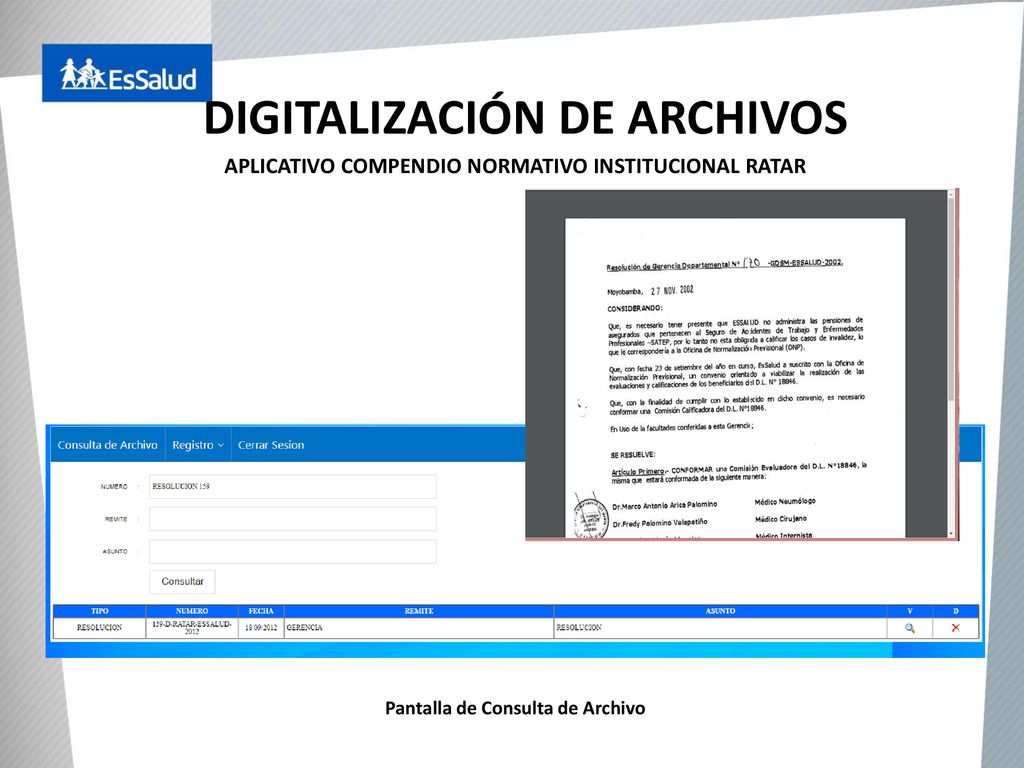
Task: Select the NUMERO column header
Action: coord(192,611)
